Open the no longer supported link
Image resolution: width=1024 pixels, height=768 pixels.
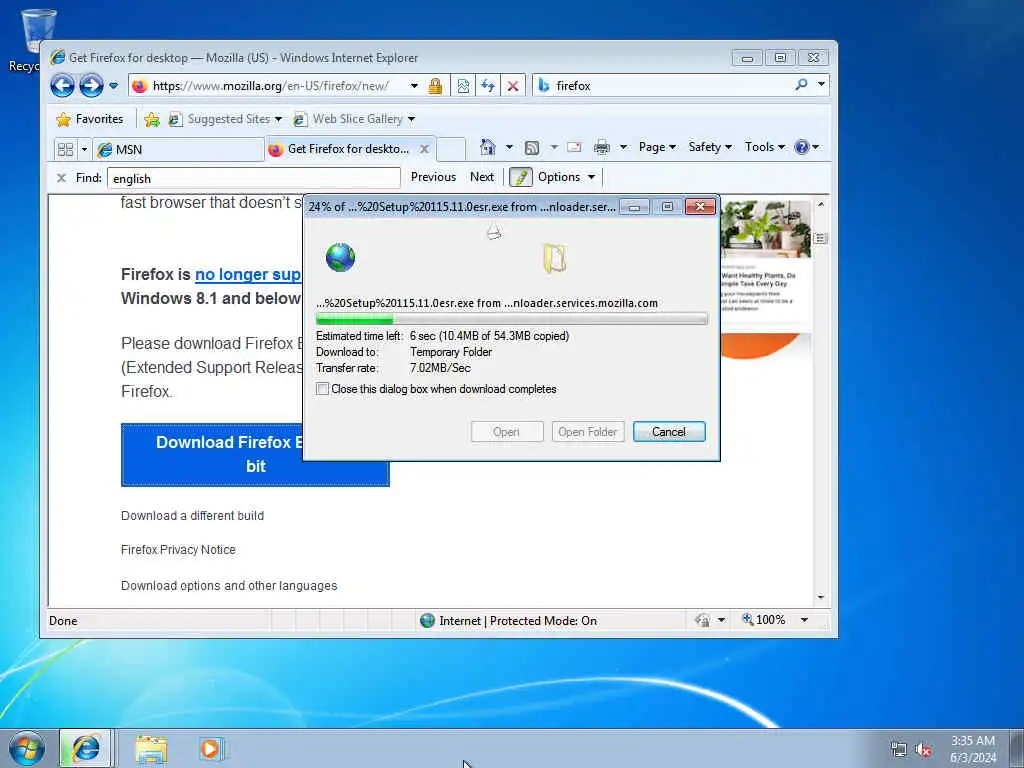248,274
